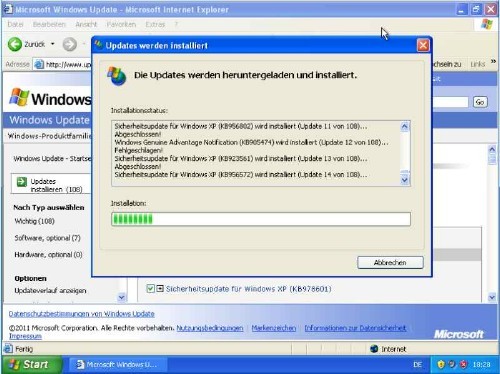Click the Internet zone globe icon

(374, 349)
